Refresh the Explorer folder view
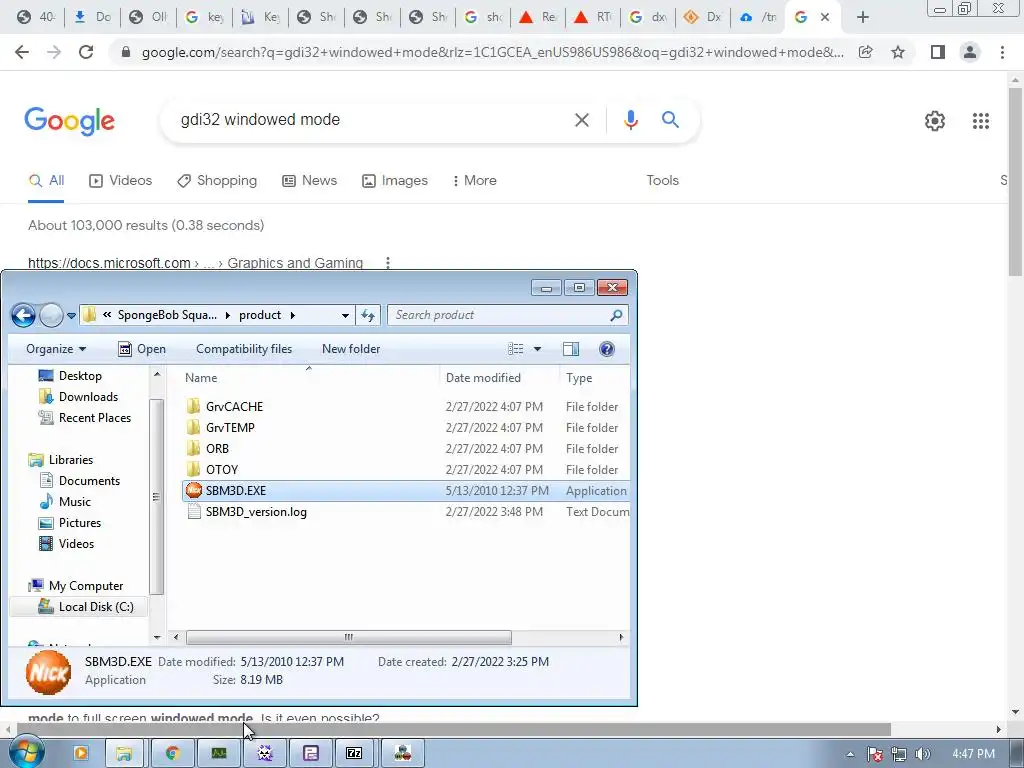This screenshot has width=1024, height=768. (368, 315)
